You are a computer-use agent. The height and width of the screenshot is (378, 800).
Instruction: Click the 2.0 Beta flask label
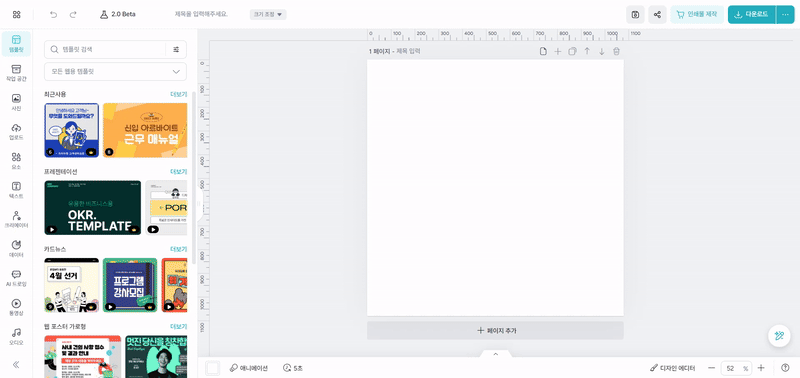118,14
